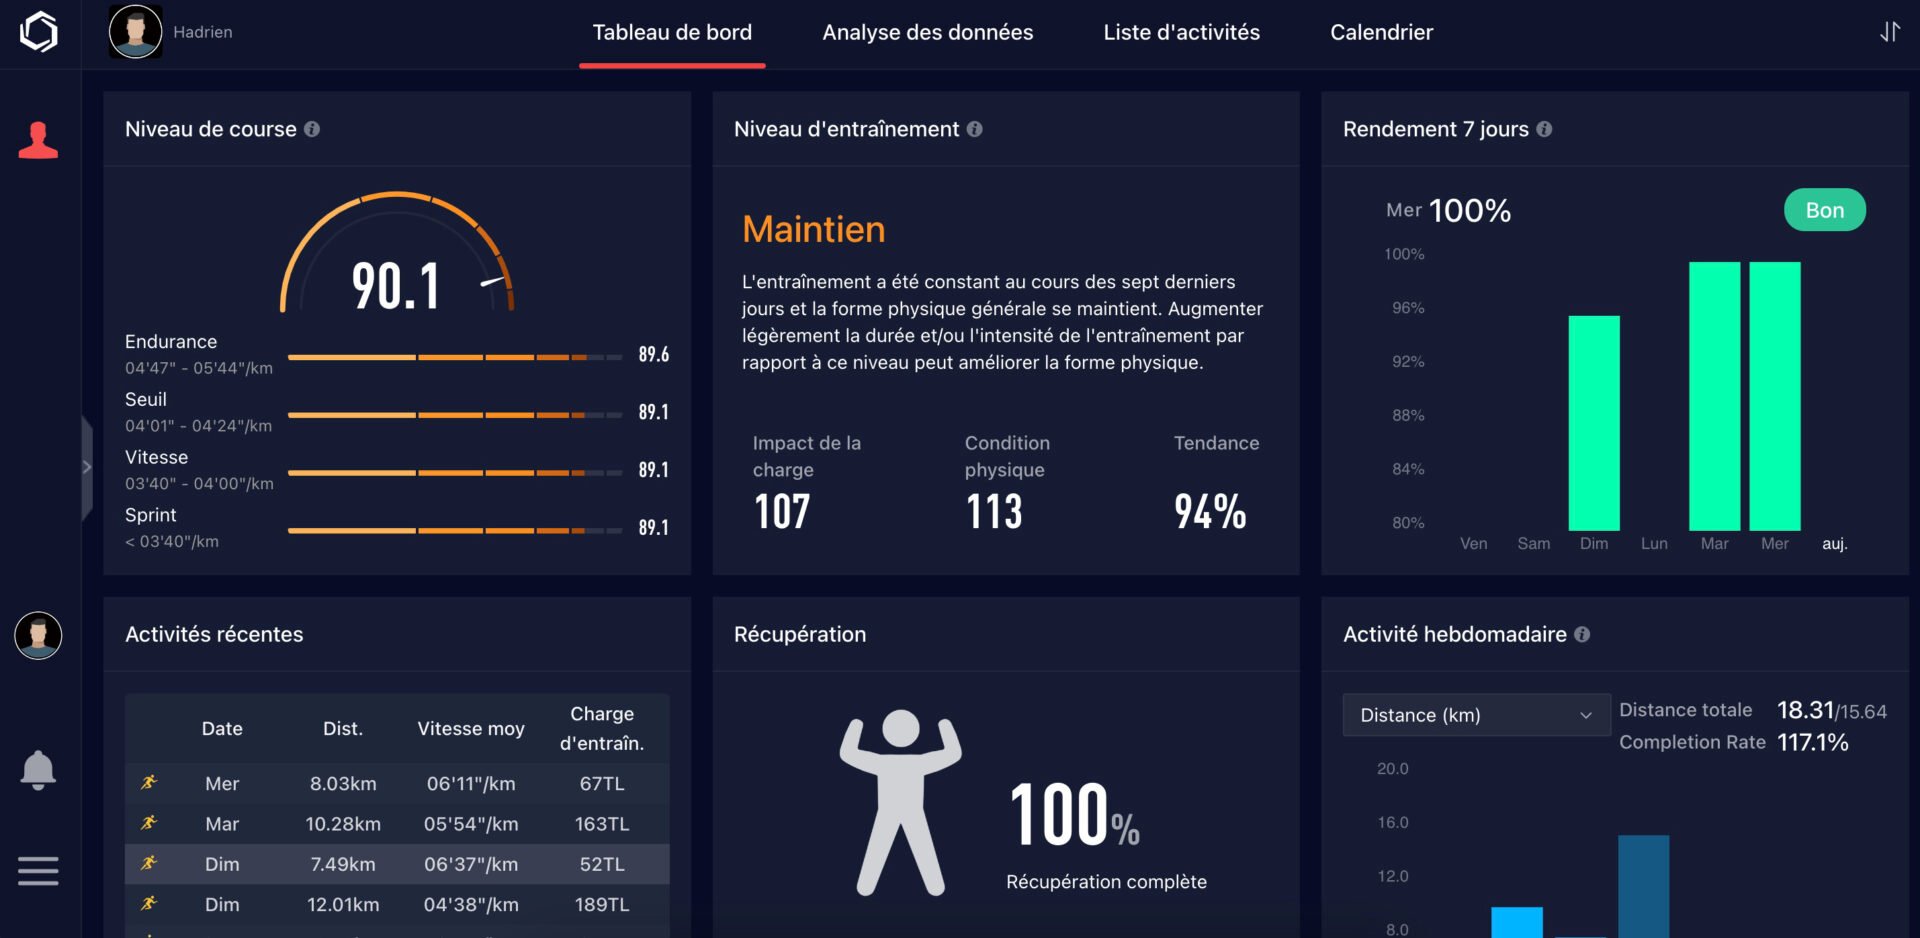The image size is (1920, 938).
Task: Show info for Niveau de course
Action: (312, 129)
